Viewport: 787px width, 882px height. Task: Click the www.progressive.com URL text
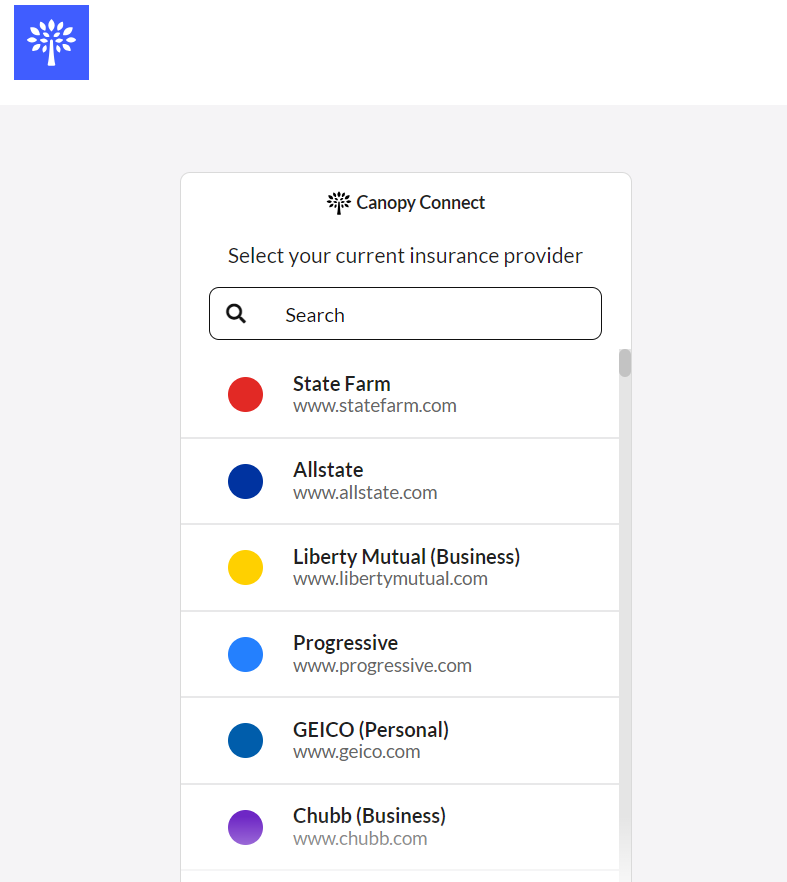382,665
